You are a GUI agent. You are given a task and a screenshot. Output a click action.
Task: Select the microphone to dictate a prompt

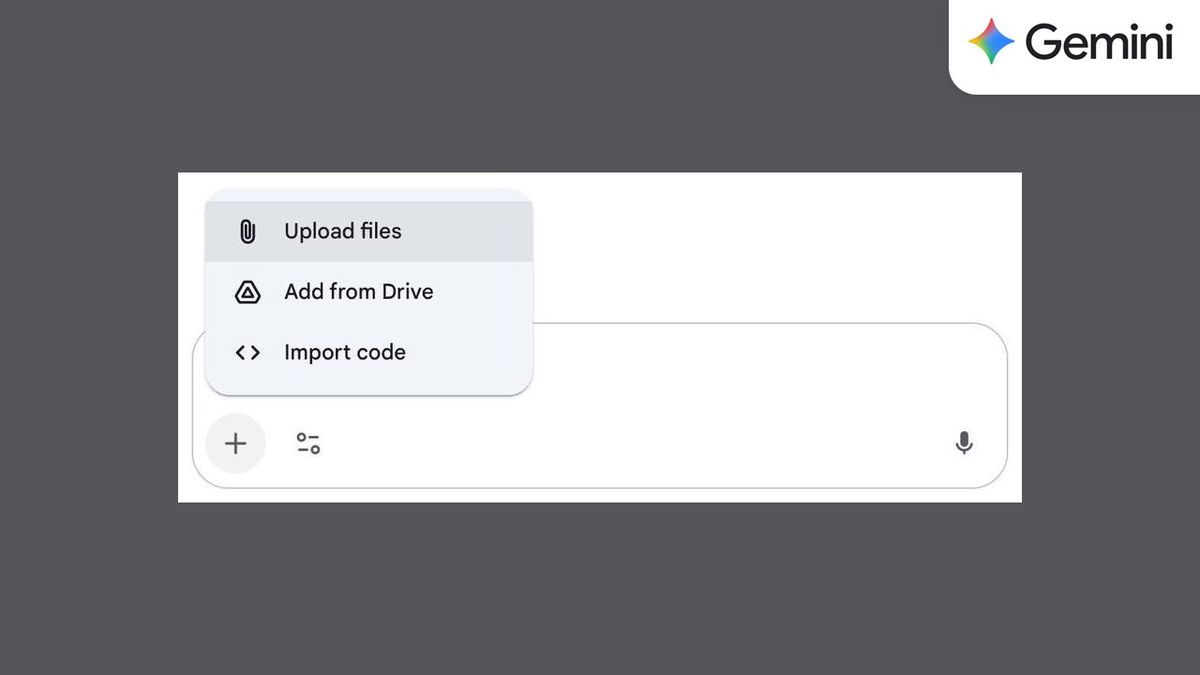coord(963,442)
